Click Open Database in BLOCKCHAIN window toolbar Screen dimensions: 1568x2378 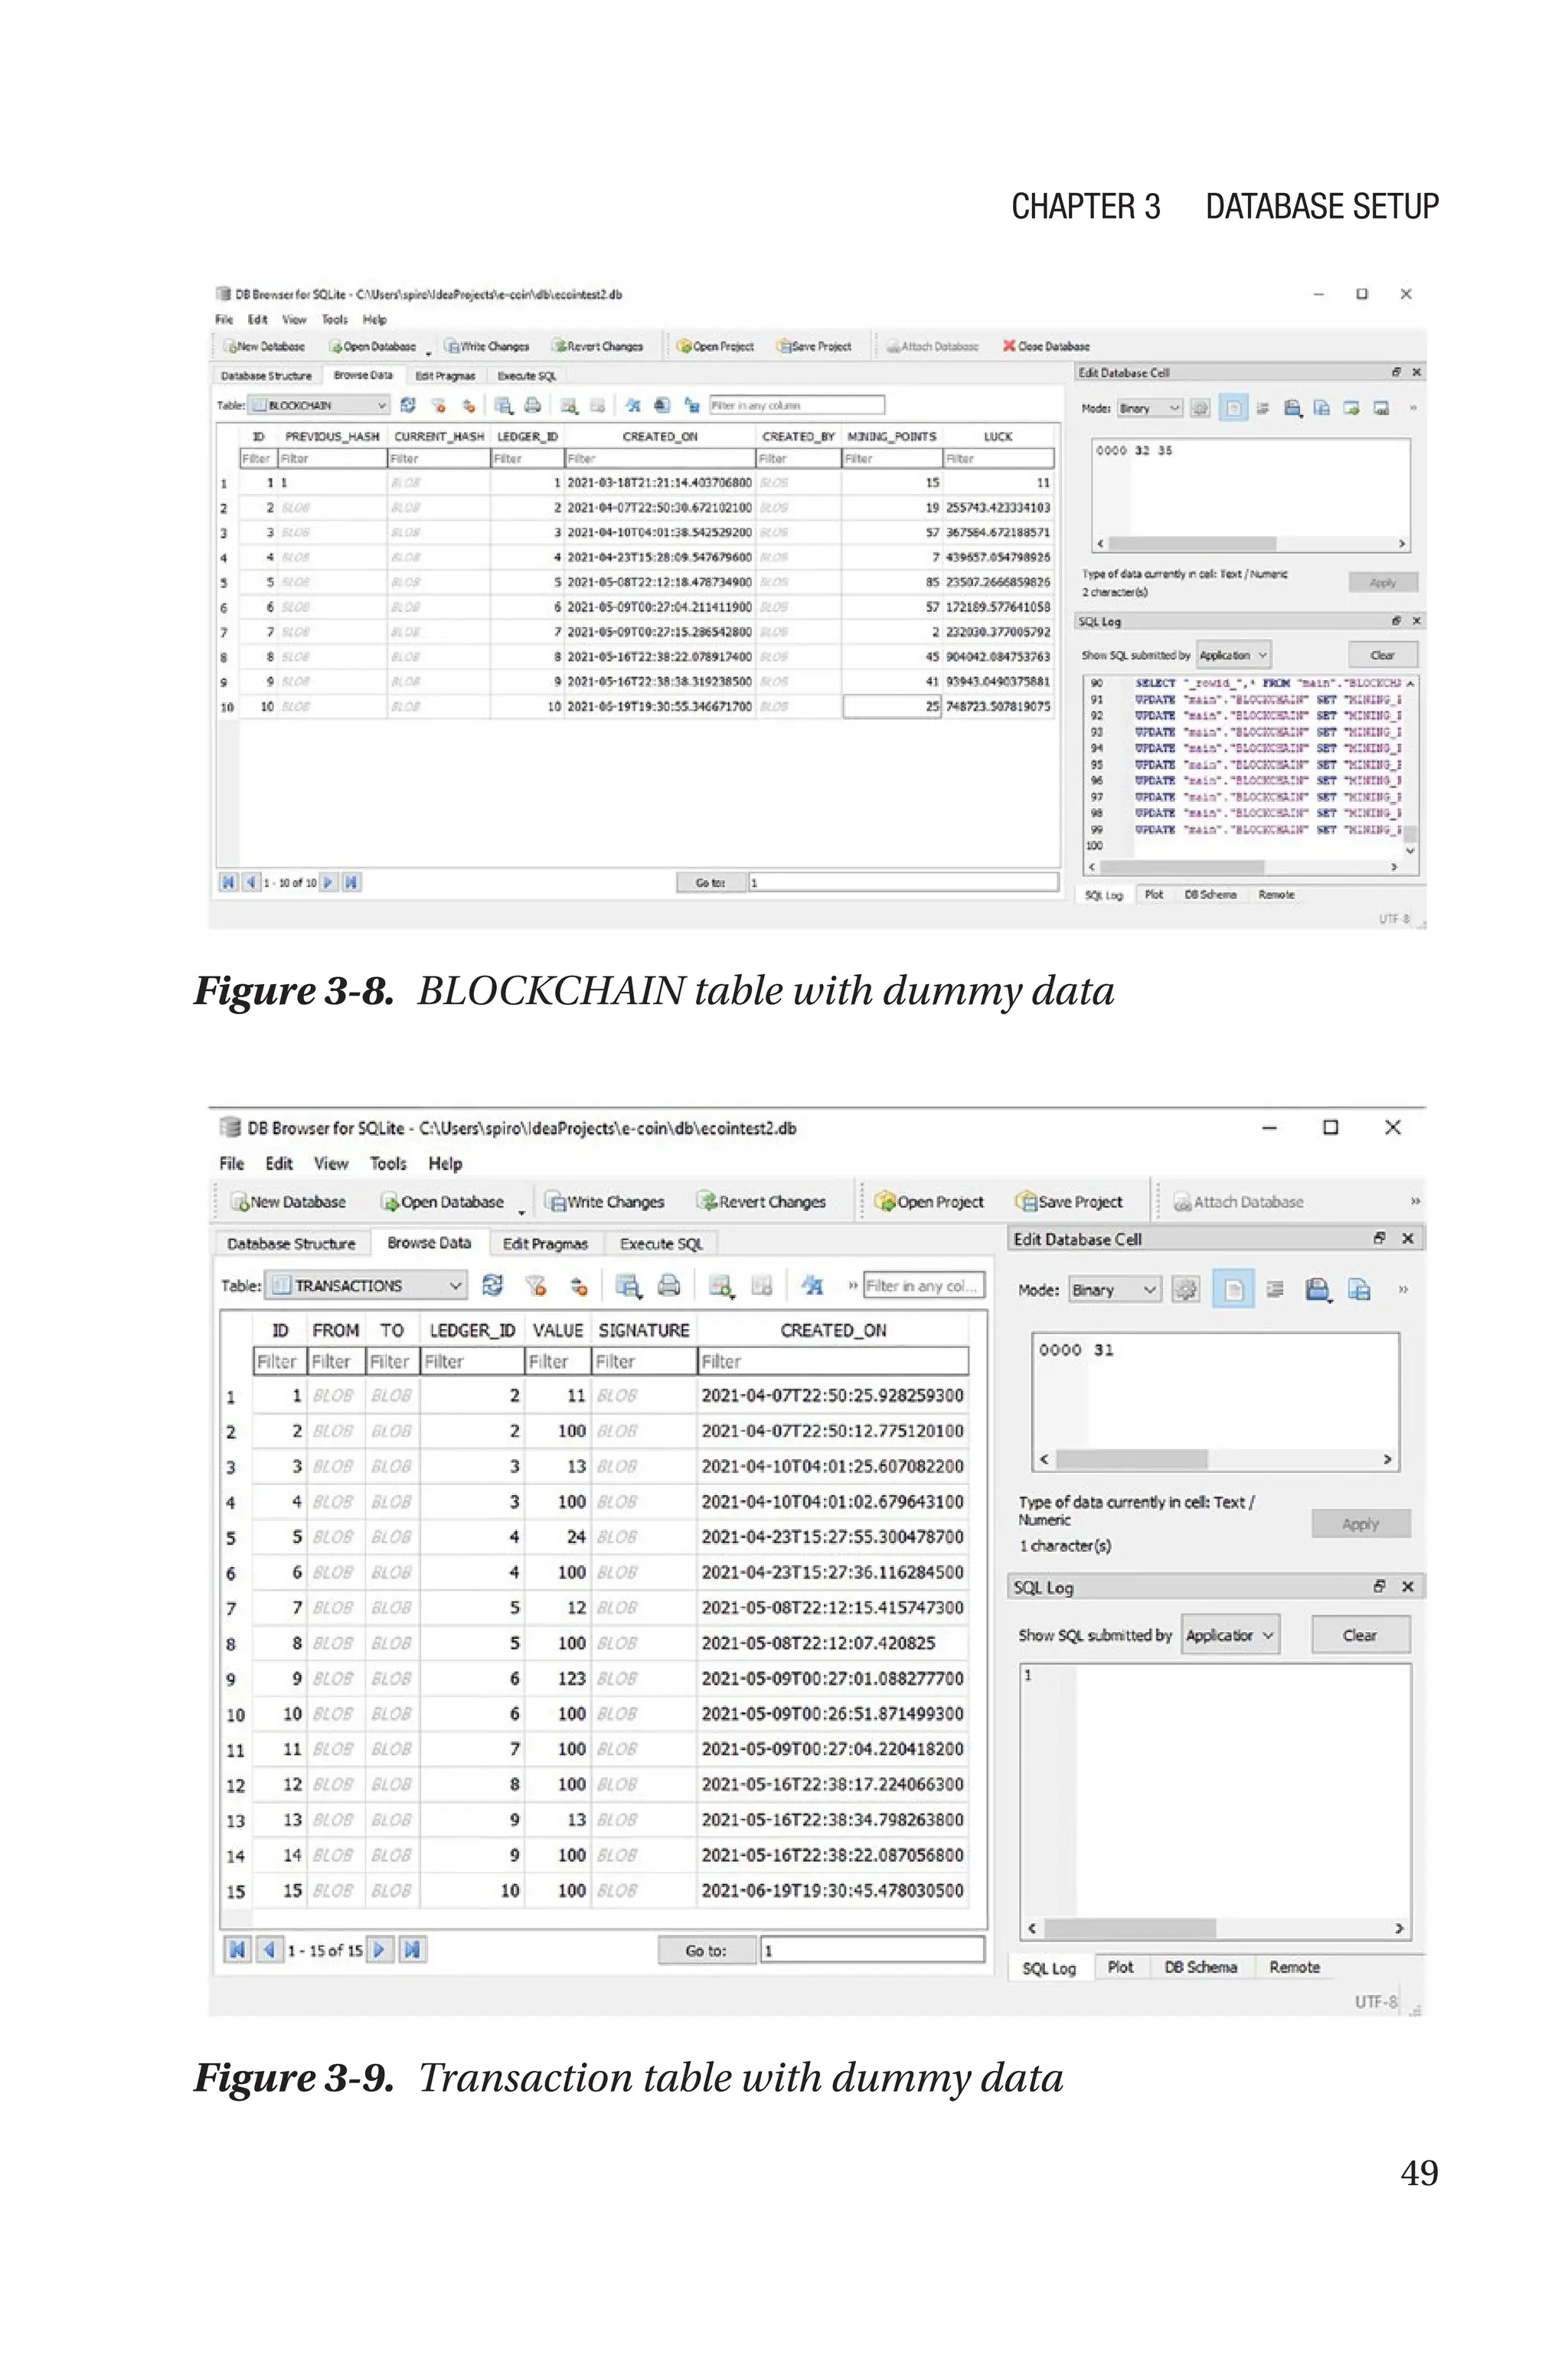click(x=372, y=346)
